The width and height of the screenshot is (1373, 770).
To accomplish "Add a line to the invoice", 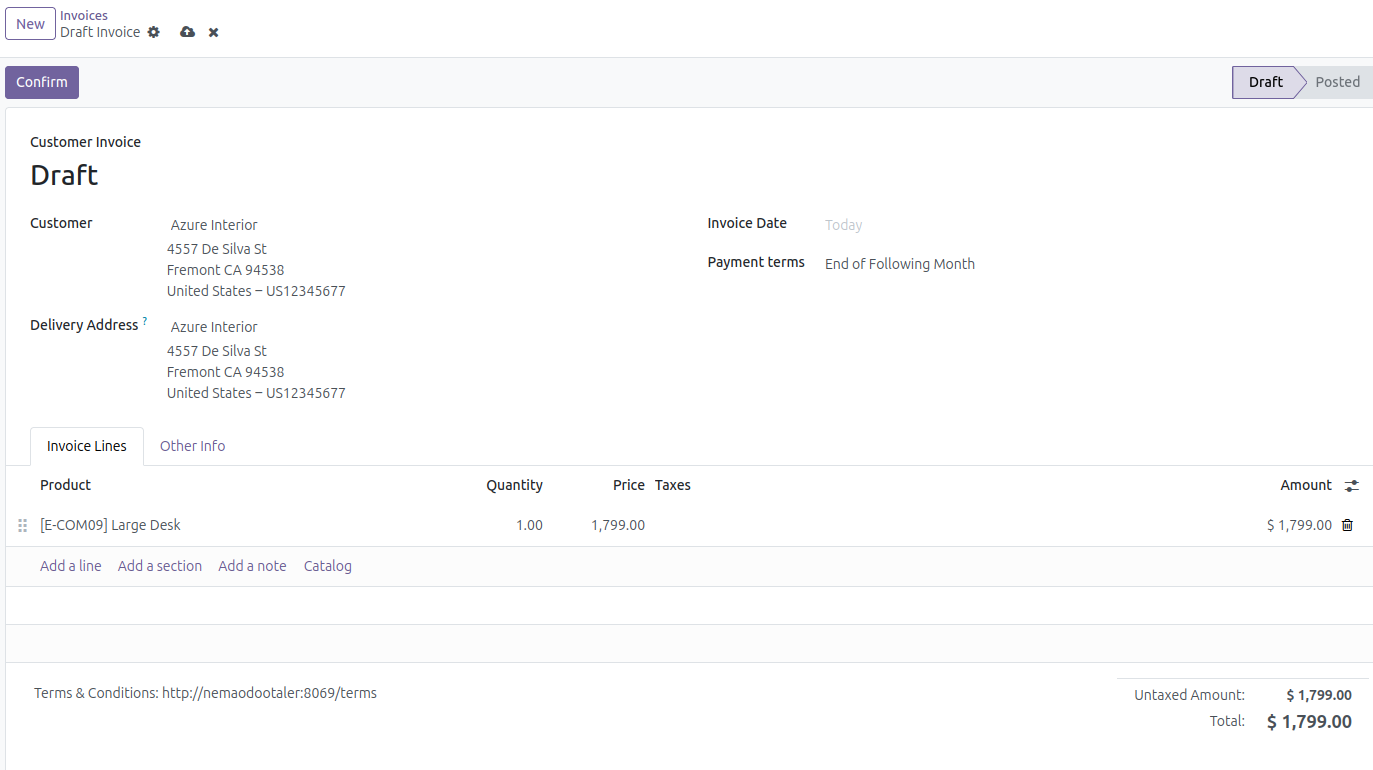I will (70, 566).
